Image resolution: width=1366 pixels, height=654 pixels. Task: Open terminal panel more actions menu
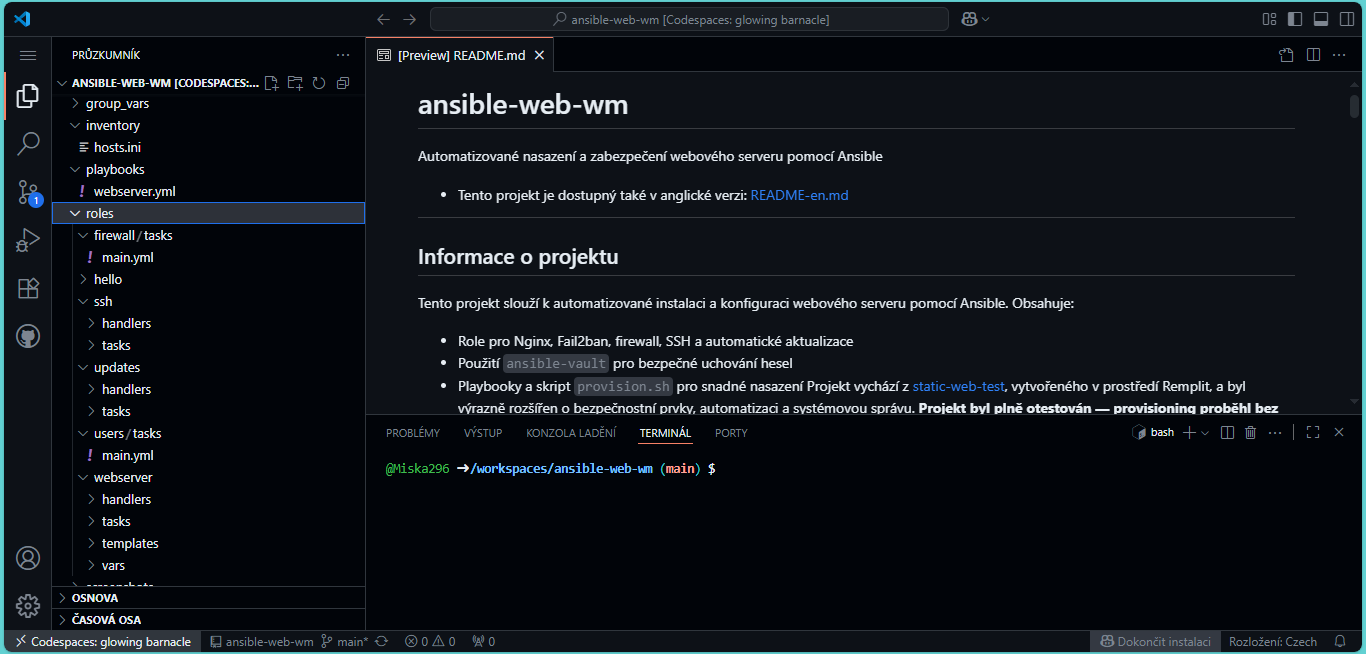pyautogui.click(x=1275, y=432)
